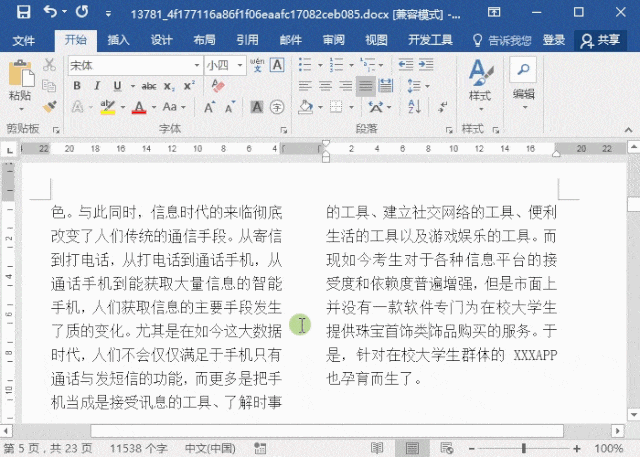The image size is (640, 457).
Task: Switch to the 邮件 tab
Action: click(291, 40)
